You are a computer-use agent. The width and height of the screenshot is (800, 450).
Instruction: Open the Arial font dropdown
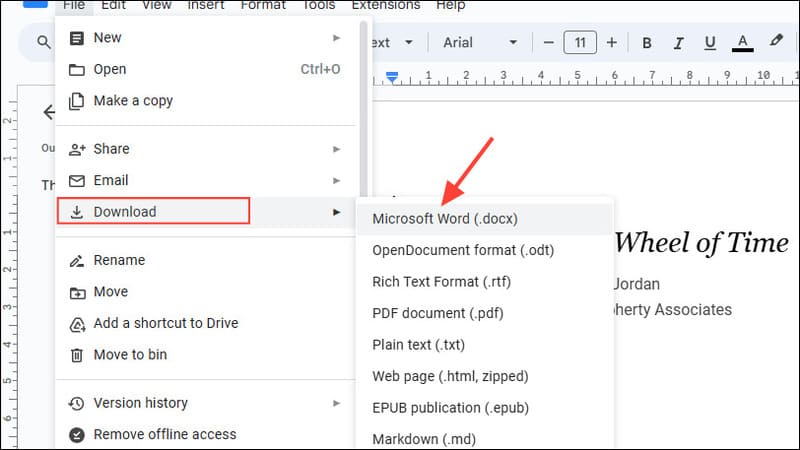tap(480, 42)
